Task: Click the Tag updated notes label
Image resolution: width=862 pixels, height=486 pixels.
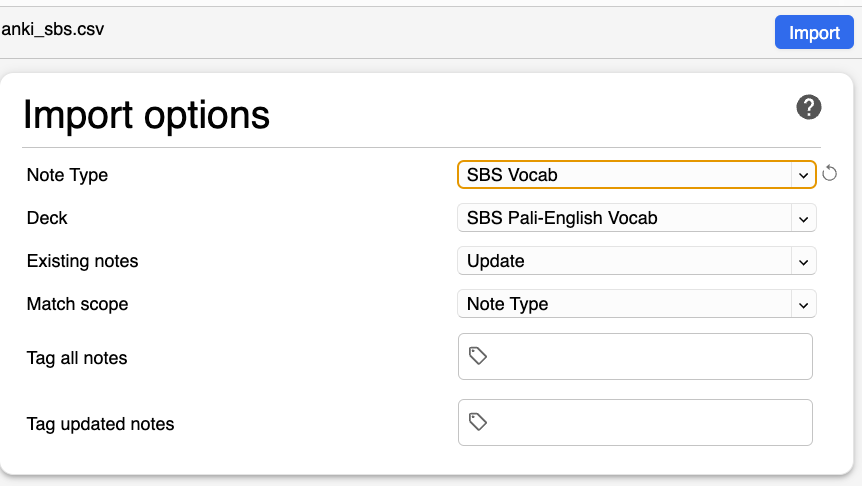Action: tap(101, 424)
